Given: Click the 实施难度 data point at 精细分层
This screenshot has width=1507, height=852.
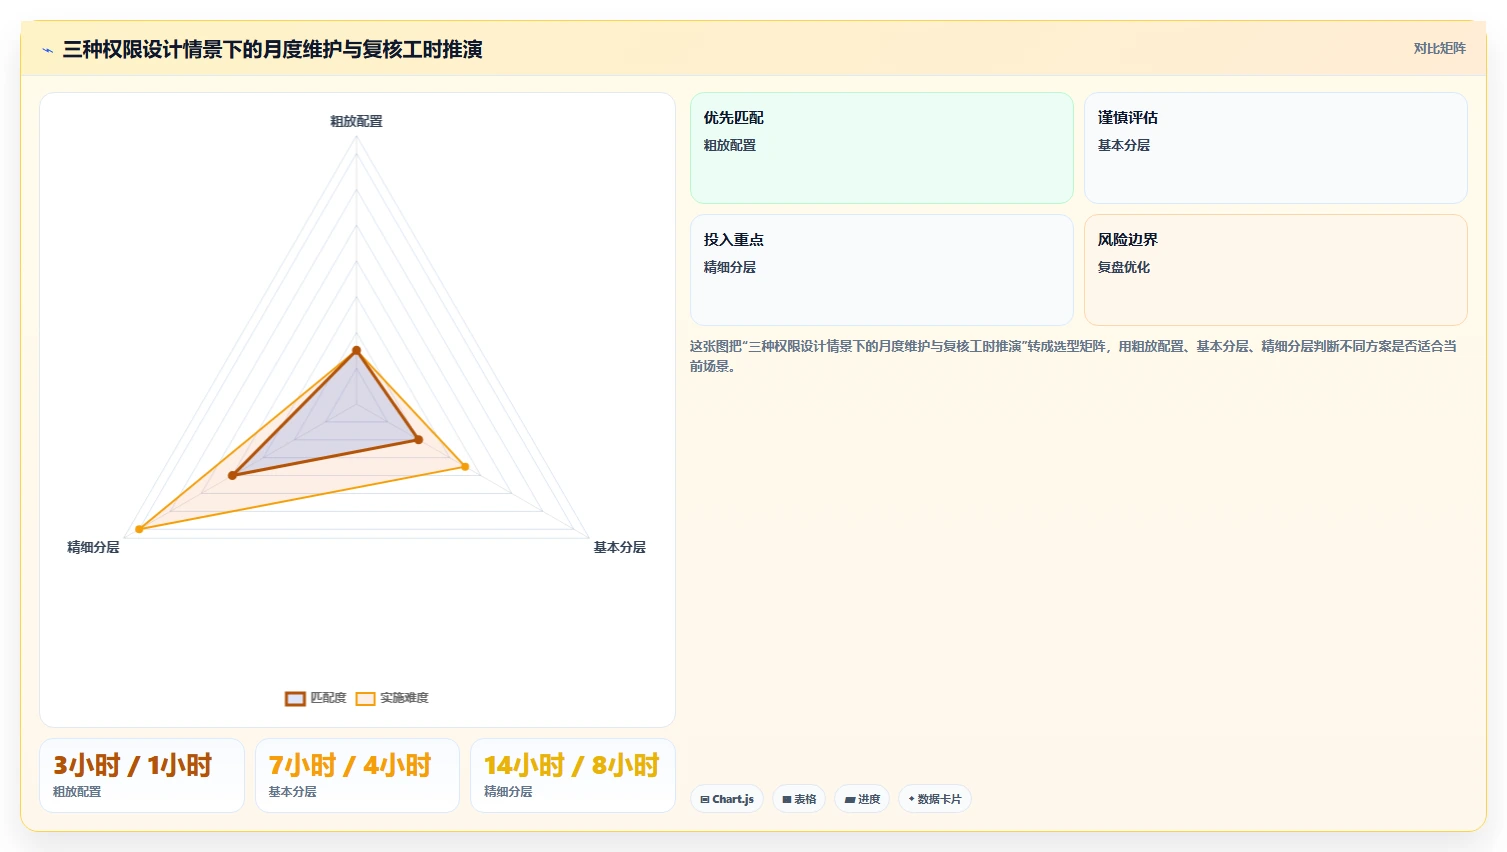Looking at the screenshot, I should (139, 529).
